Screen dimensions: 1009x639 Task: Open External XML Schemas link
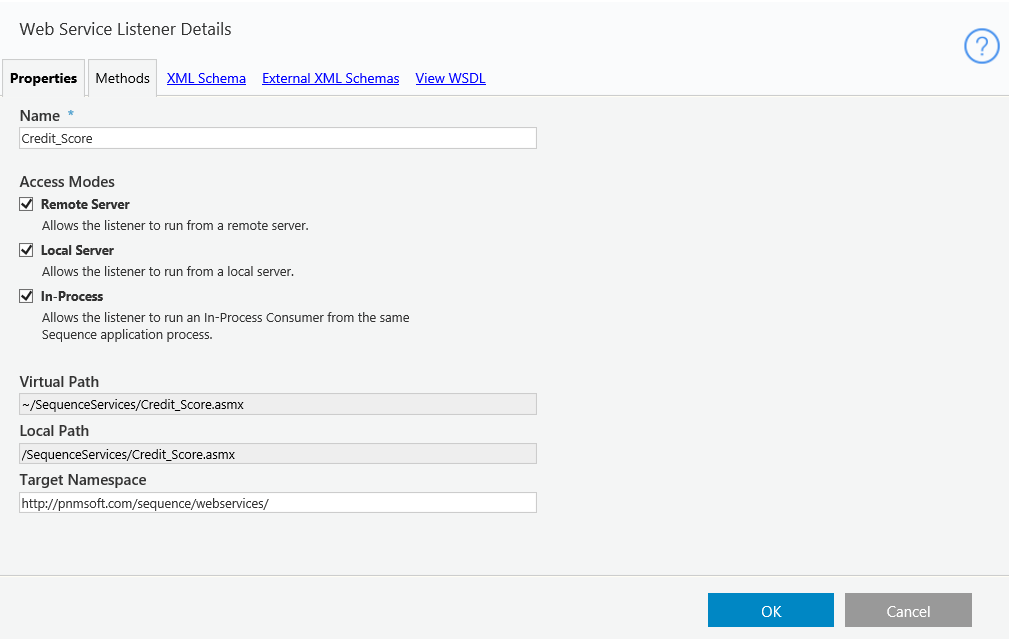(330, 78)
